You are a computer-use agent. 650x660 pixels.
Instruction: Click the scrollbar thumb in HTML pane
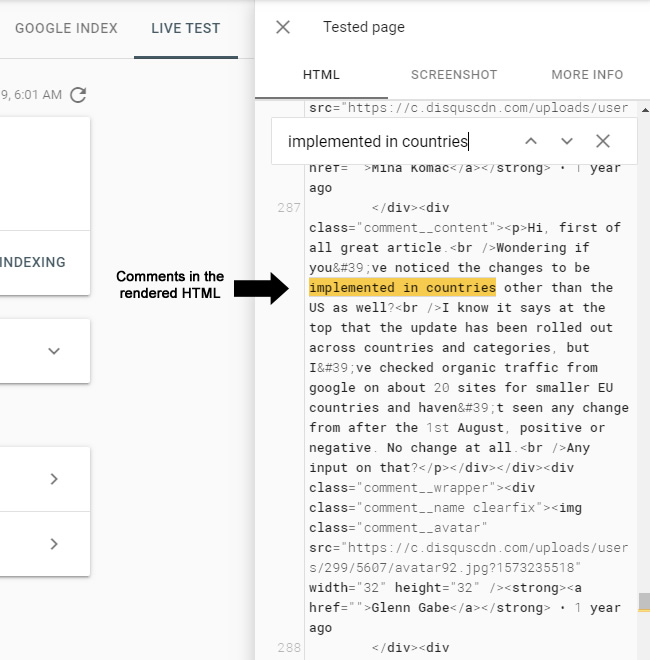pyautogui.click(x=644, y=602)
